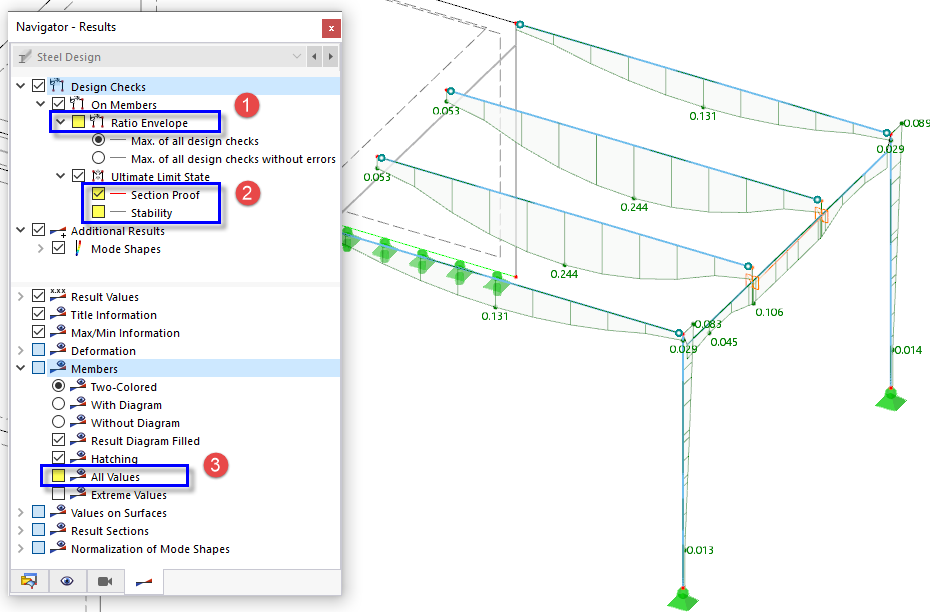Select the With Diagram radio option

[58, 404]
